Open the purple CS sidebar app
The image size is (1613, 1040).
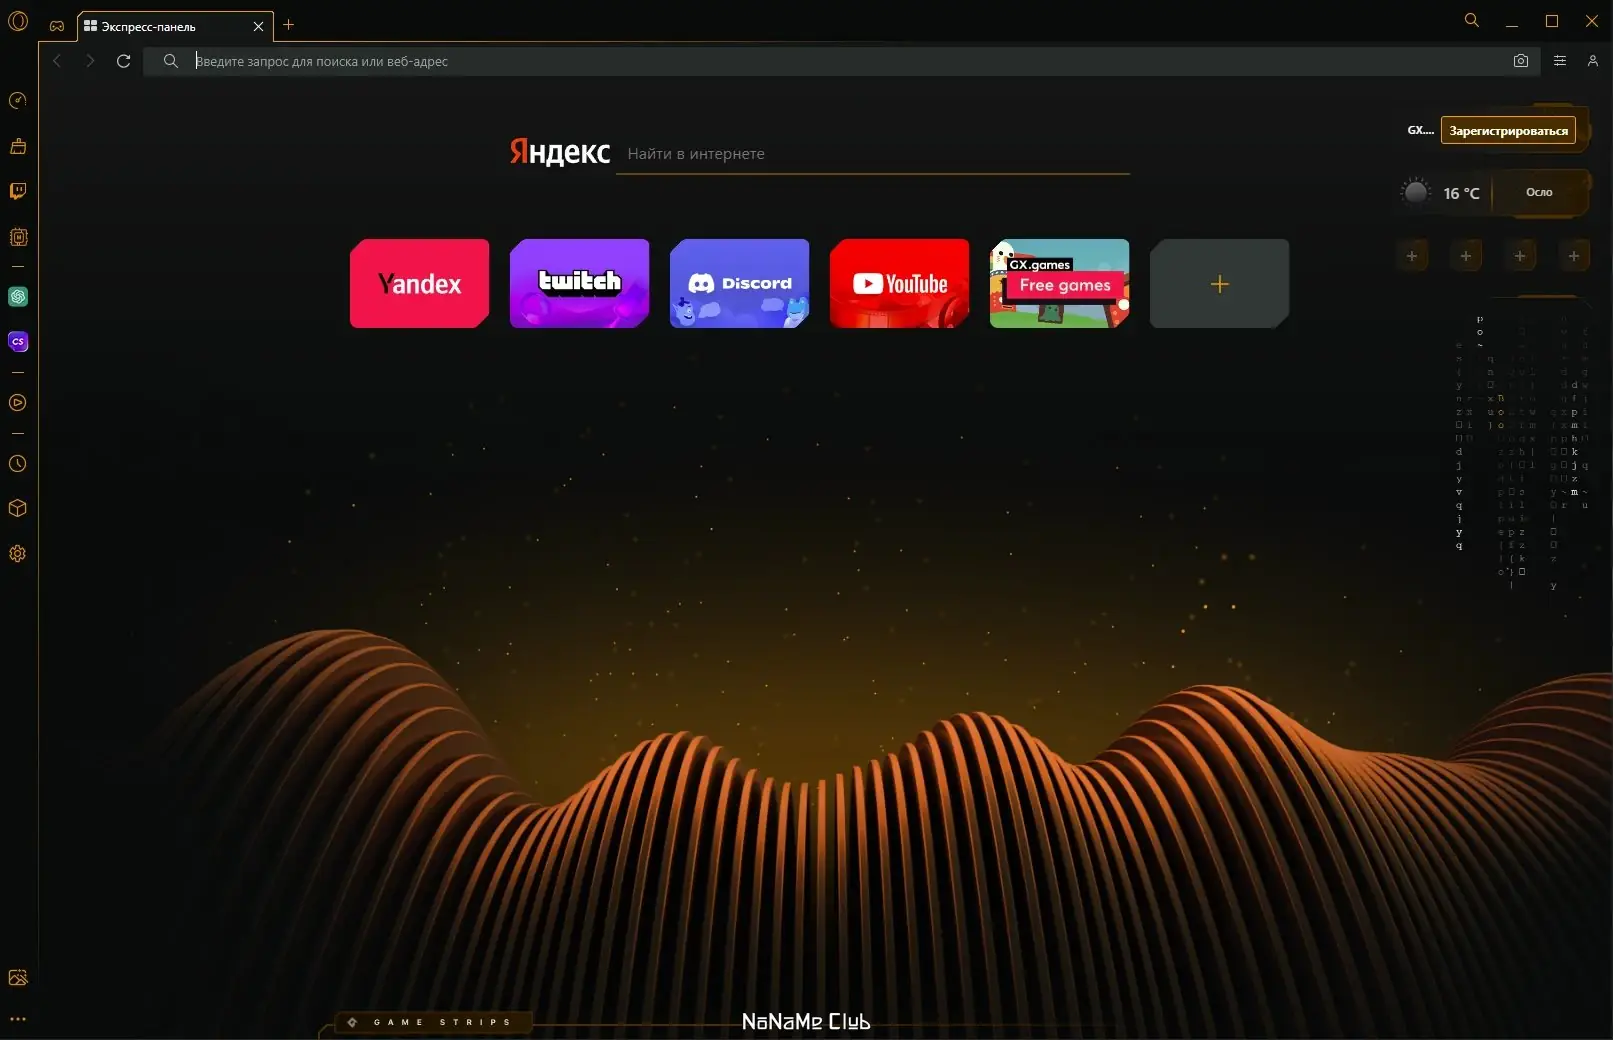(18, 341)
